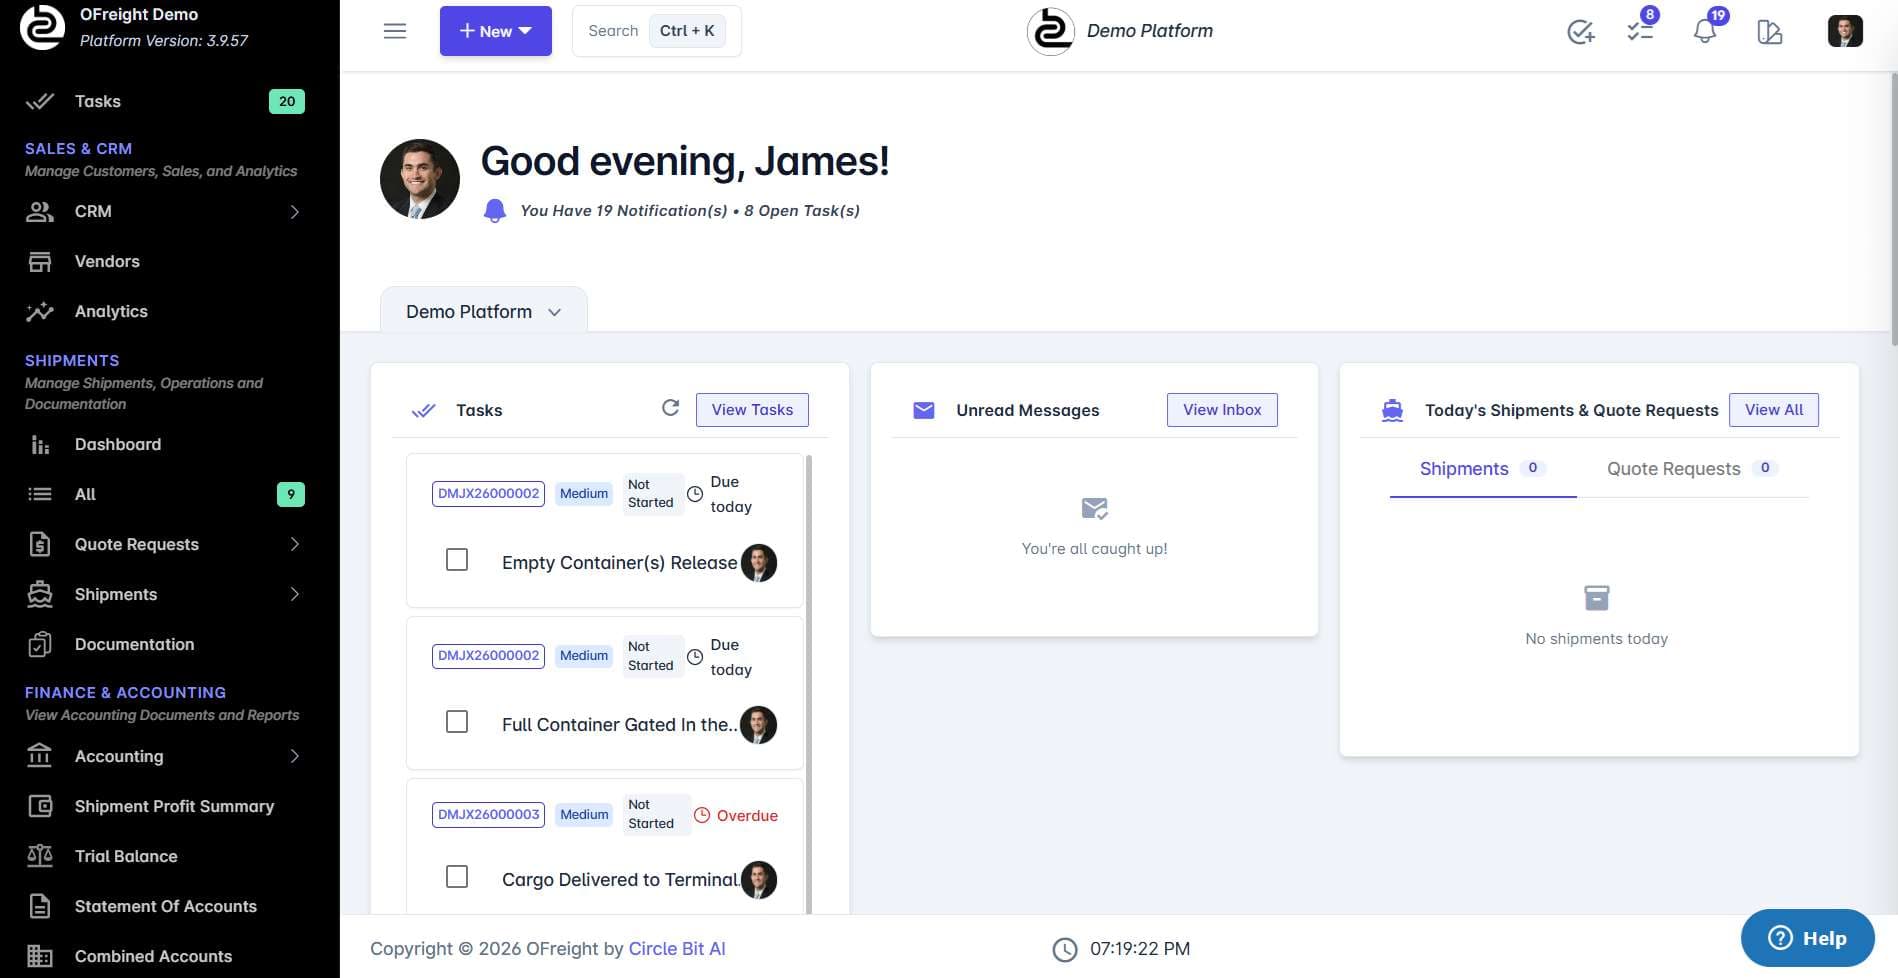The image size is (1898, 978).
Task: Open the Trial Balance scale icon
Action: [x=39, y=856]
